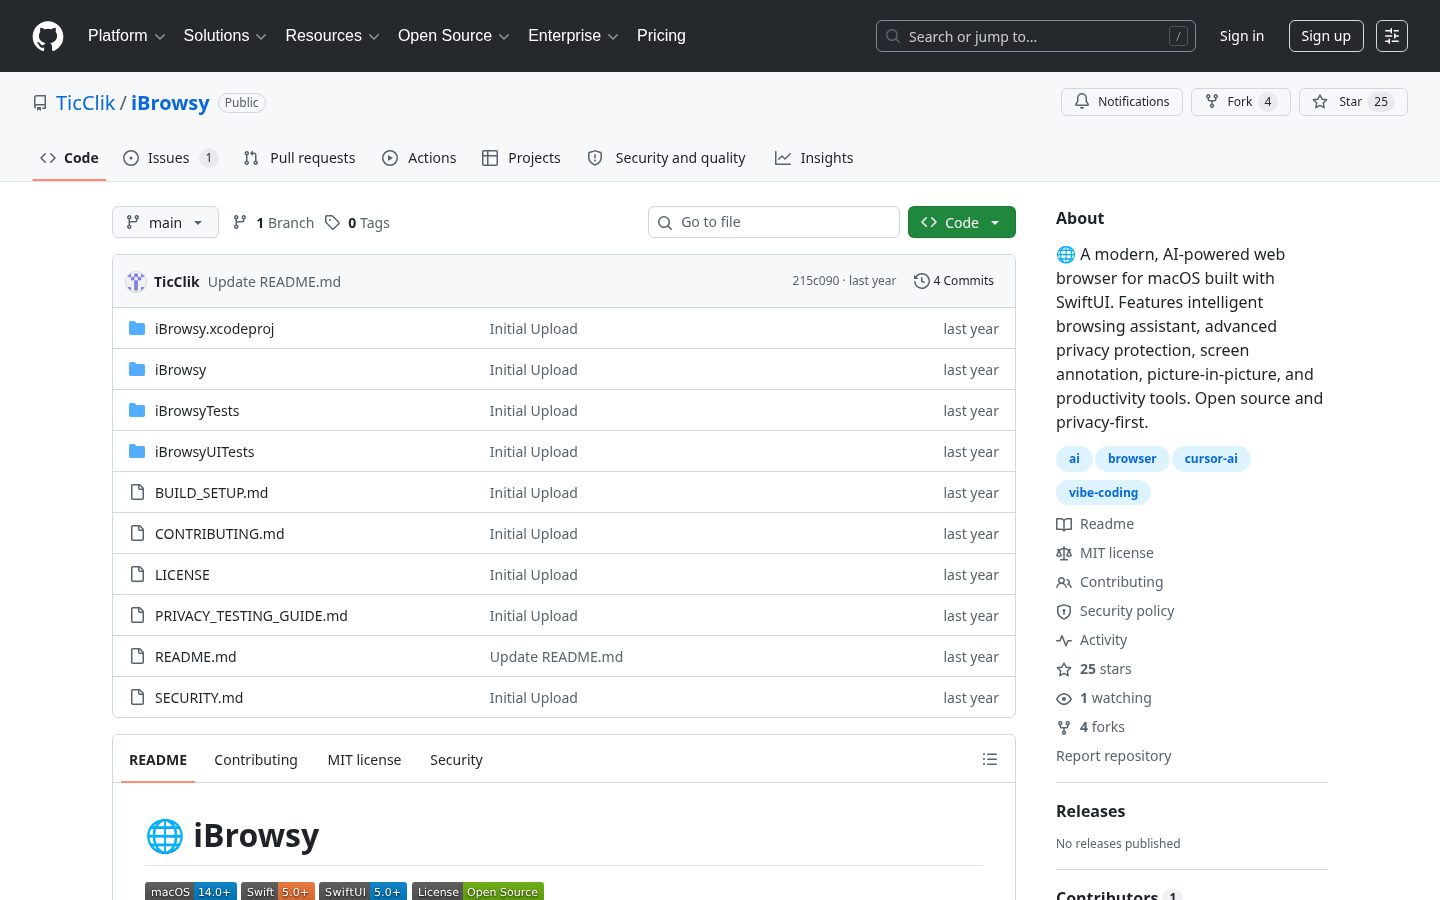
Task: Open the Security policy sidebar link
Action: tap(1115, 611)
